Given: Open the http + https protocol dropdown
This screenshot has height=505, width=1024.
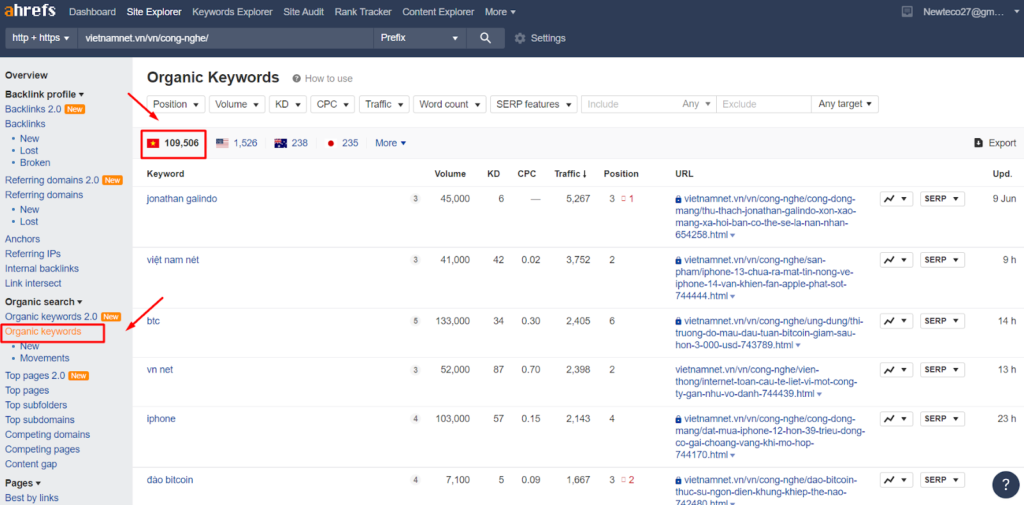Looking at the screenshot, I should click(x=41, y=38).
